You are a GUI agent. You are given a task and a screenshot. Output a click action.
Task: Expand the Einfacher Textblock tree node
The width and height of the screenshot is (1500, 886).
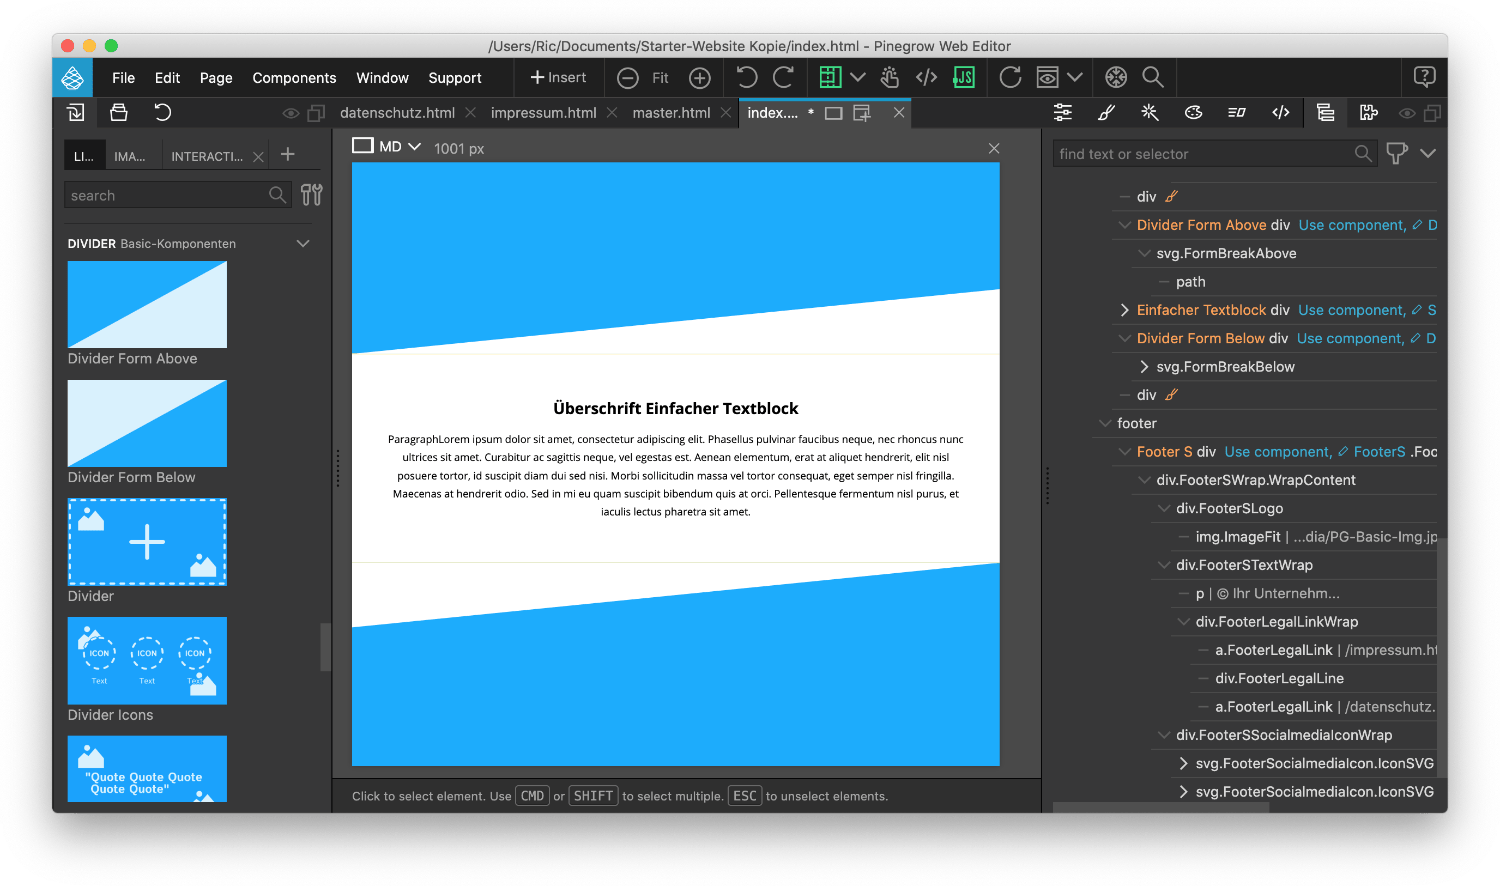point(1125,310)
